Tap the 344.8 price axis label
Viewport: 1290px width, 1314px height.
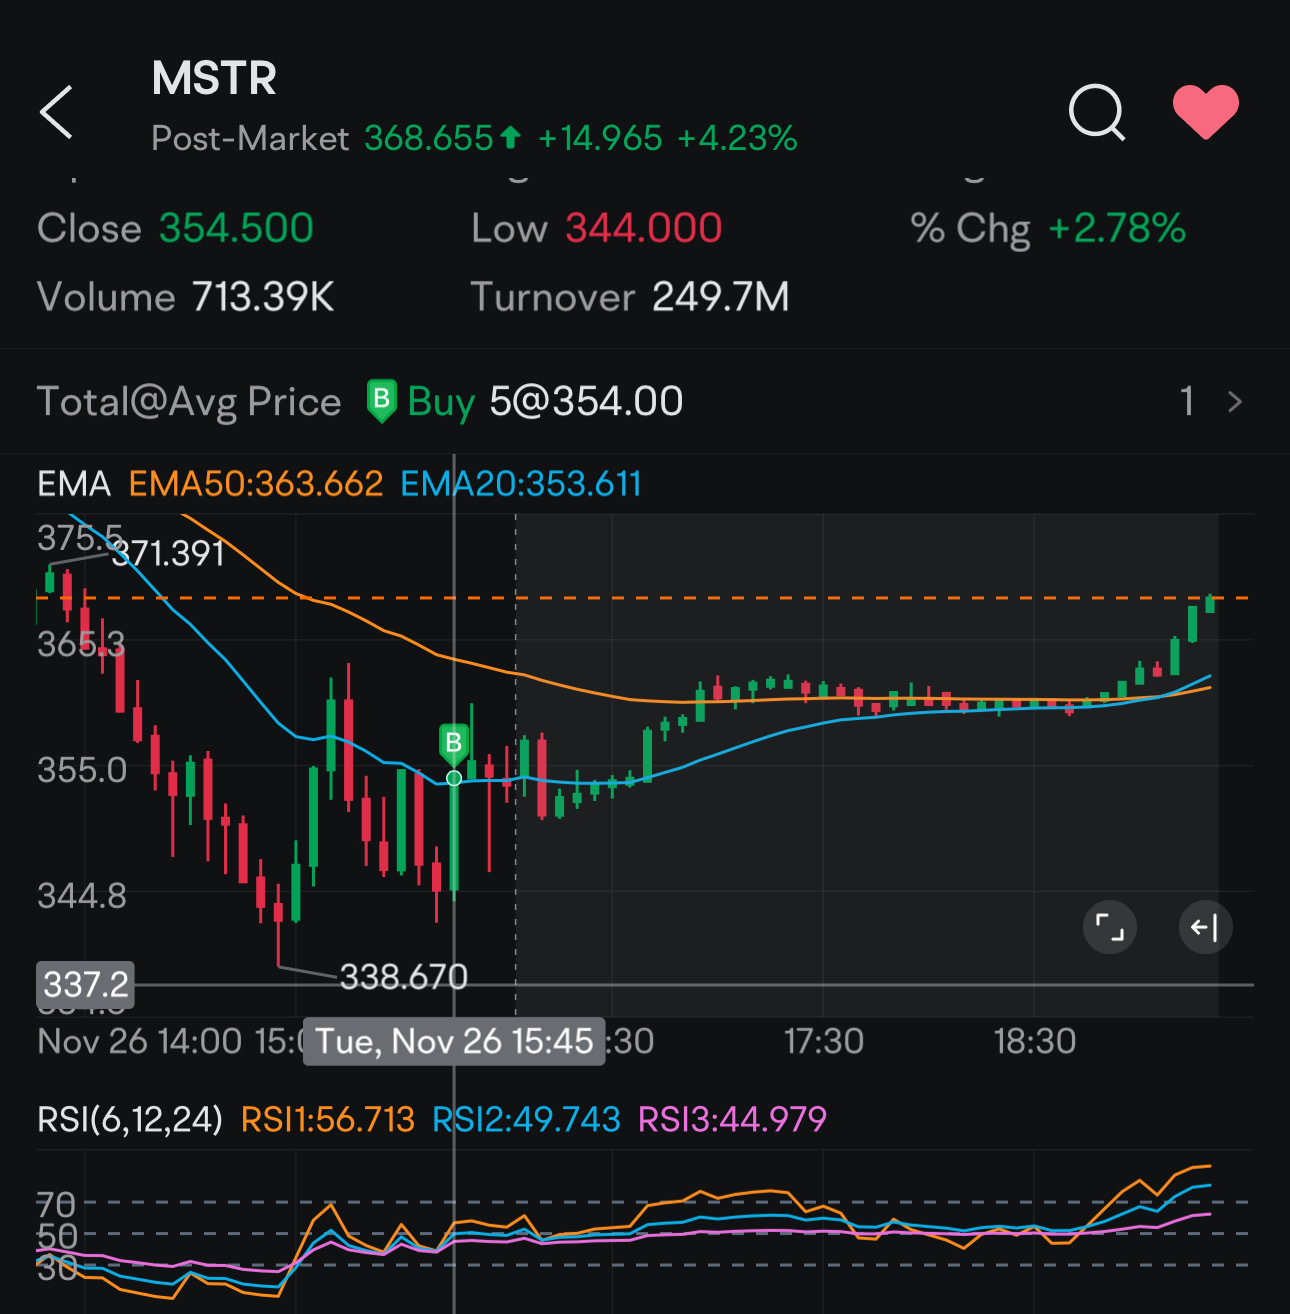82,895
